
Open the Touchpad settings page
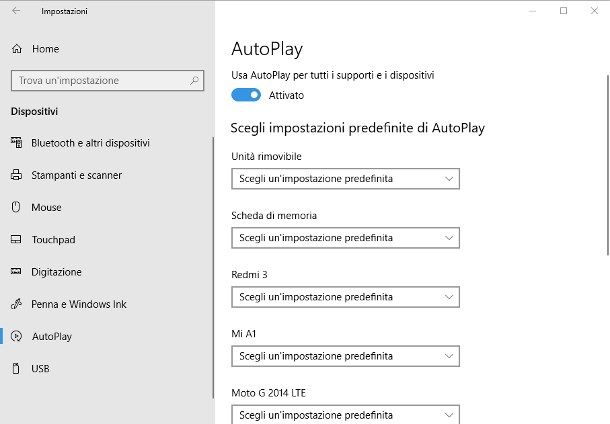(x=53, y=240)
